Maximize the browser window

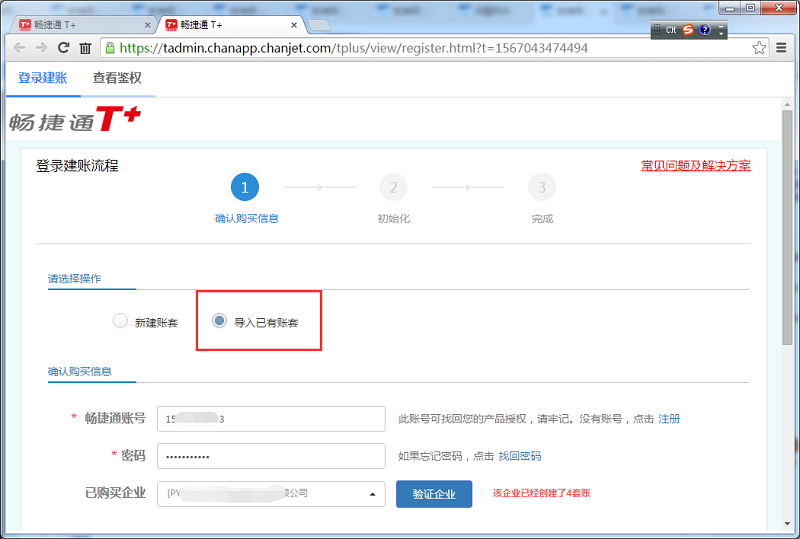[751, 8]
